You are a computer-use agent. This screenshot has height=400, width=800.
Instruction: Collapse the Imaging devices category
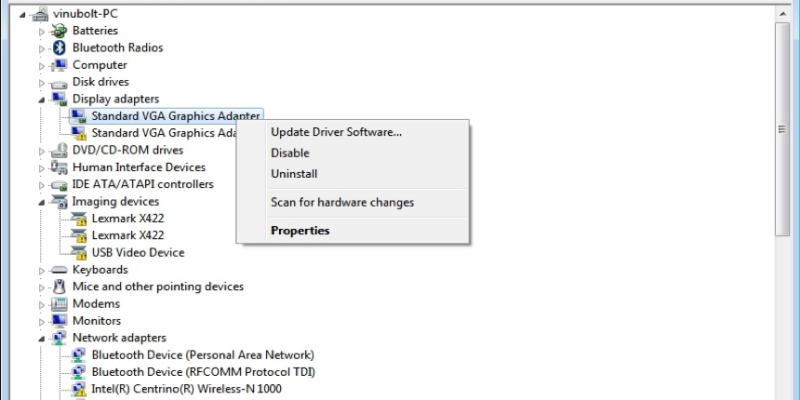[42, 203]
